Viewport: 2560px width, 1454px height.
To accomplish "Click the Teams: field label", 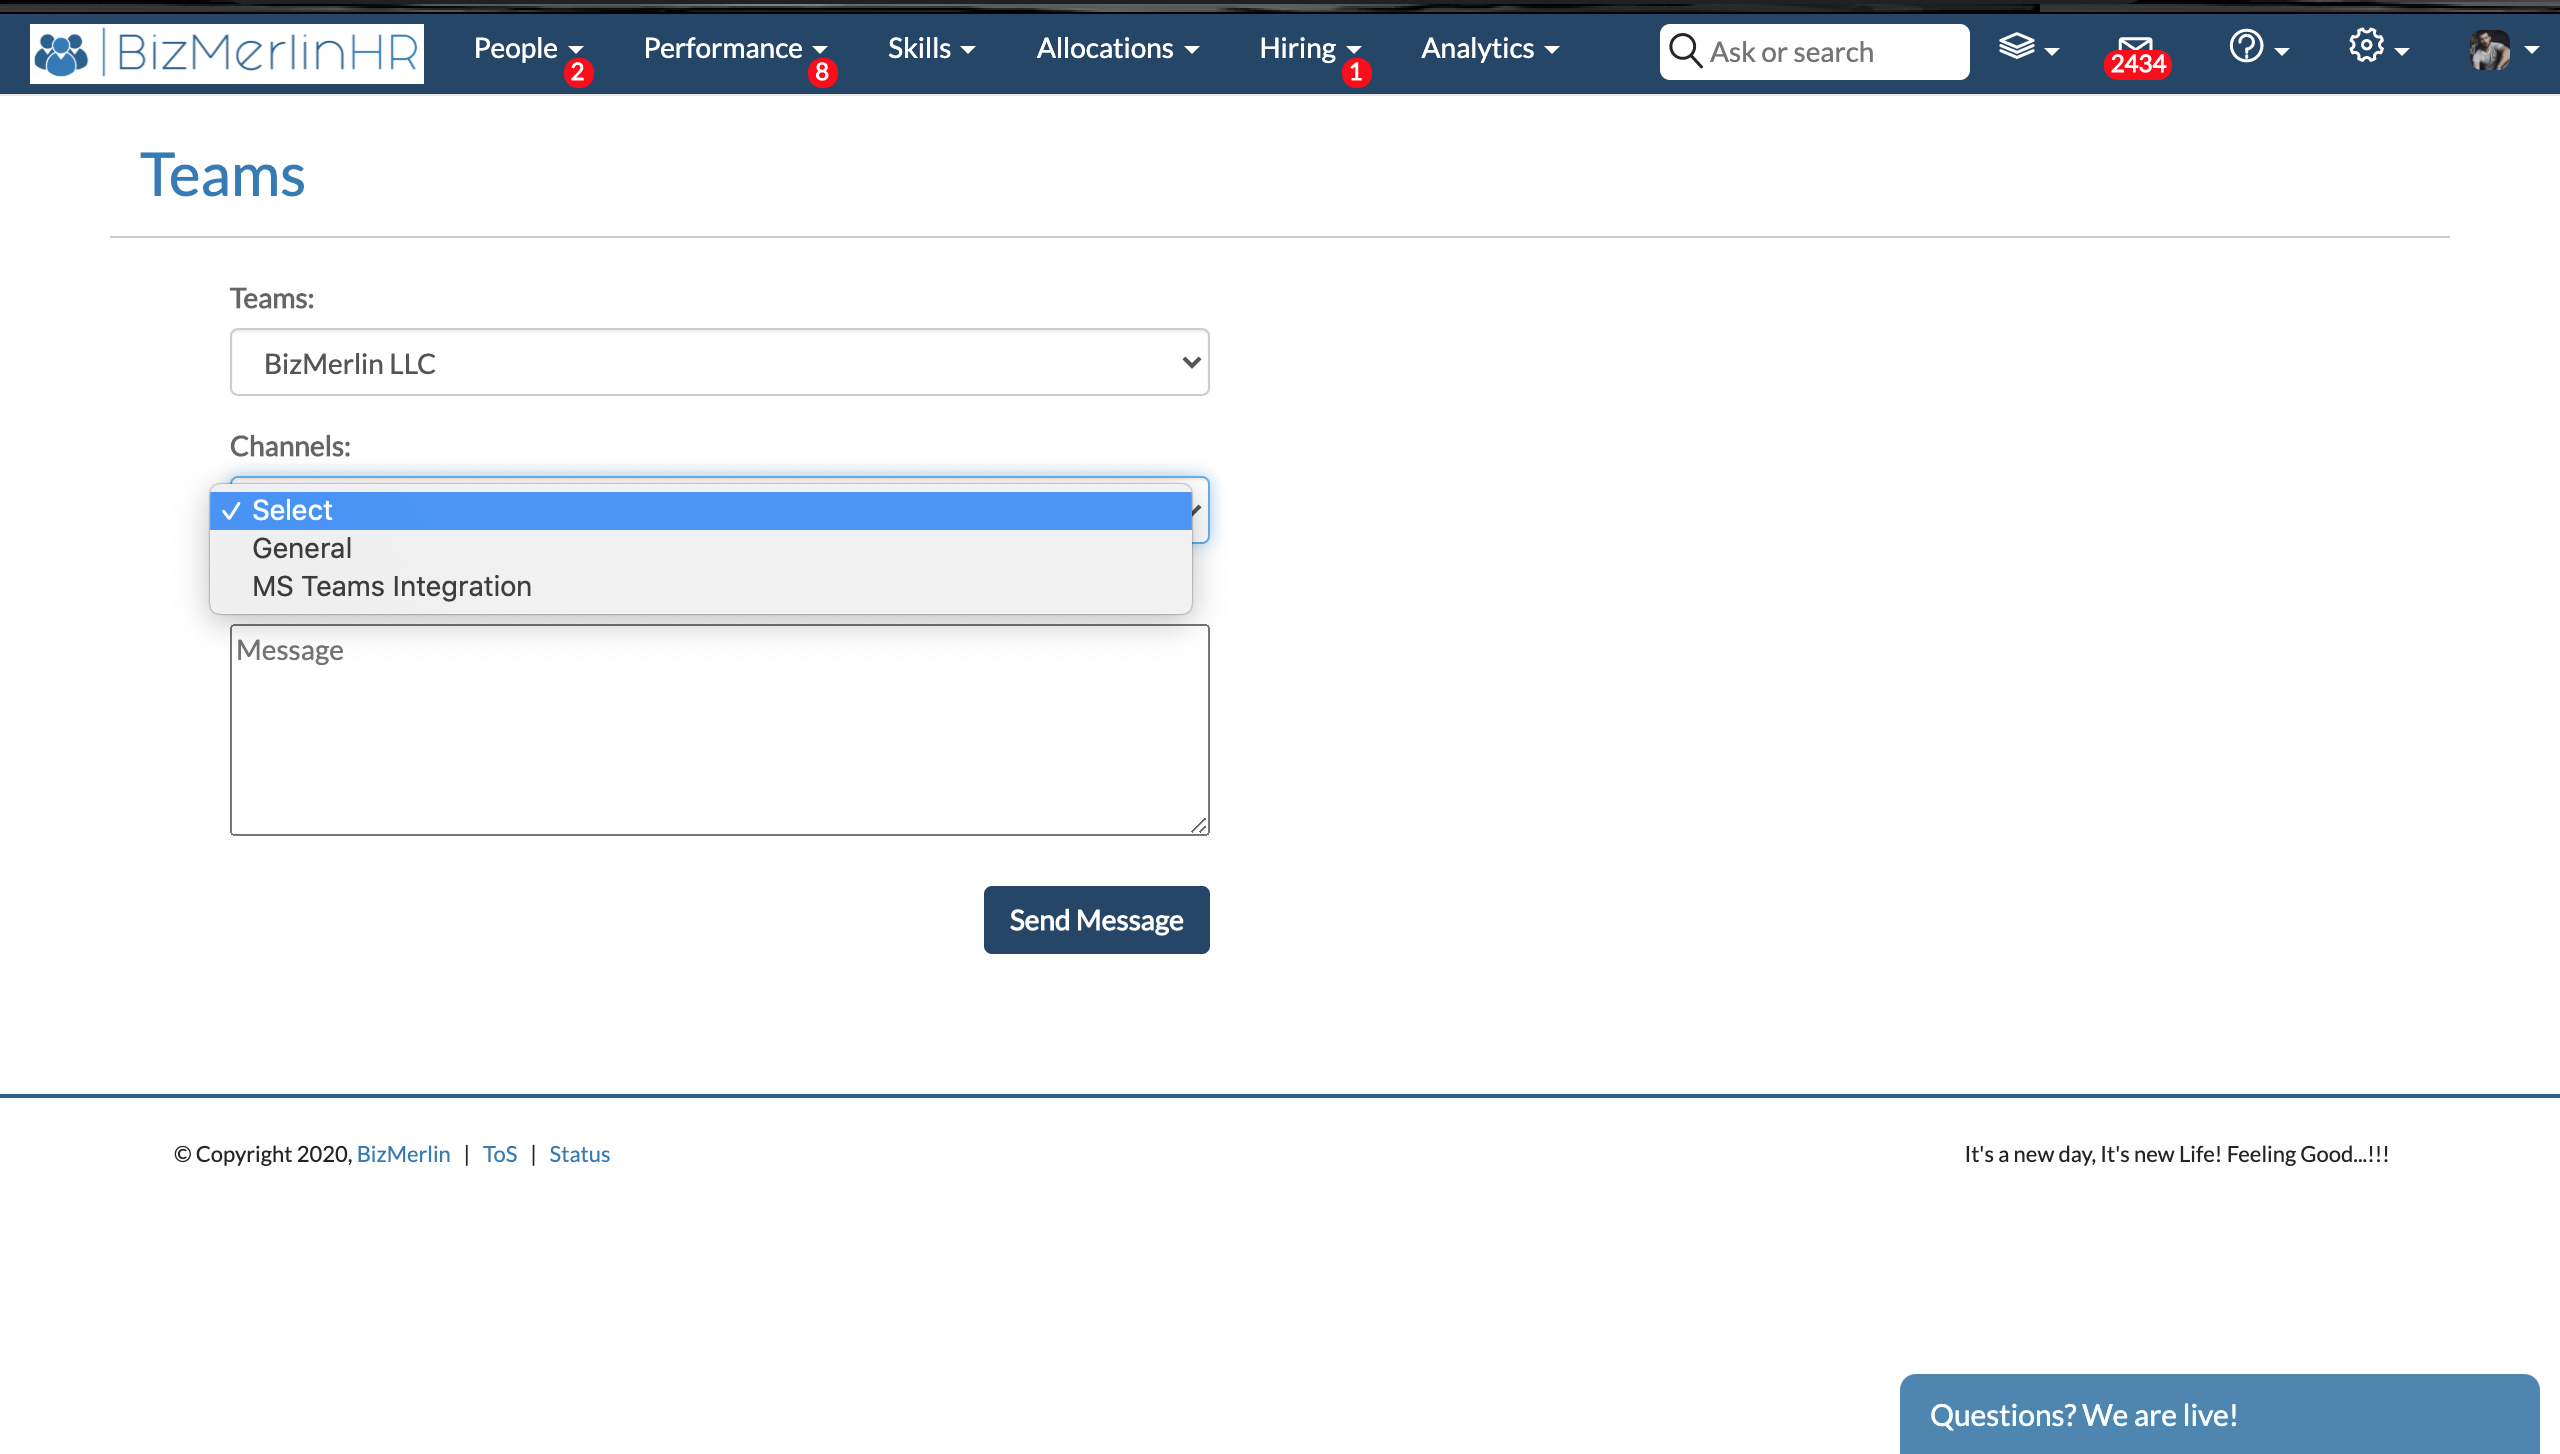I will click(x=272, y=298).
